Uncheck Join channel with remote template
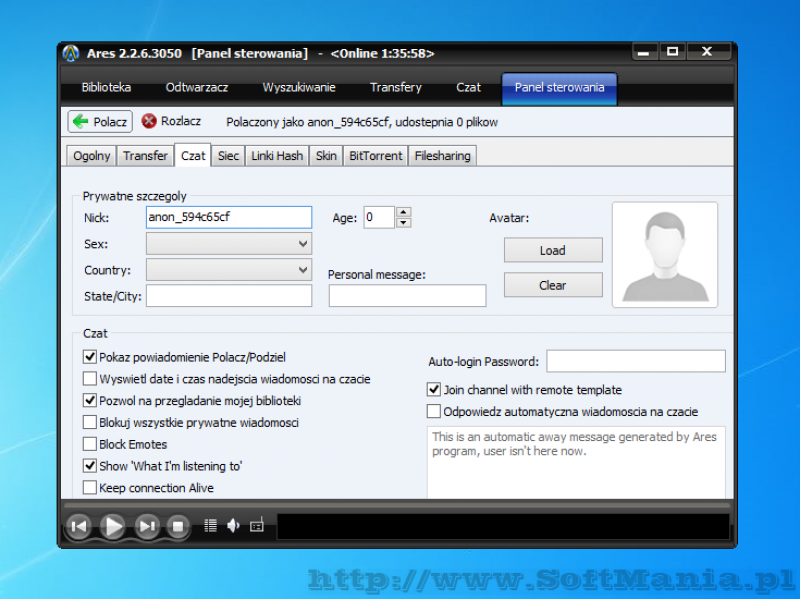The image size is (800, 599). [x=434, y=390]
